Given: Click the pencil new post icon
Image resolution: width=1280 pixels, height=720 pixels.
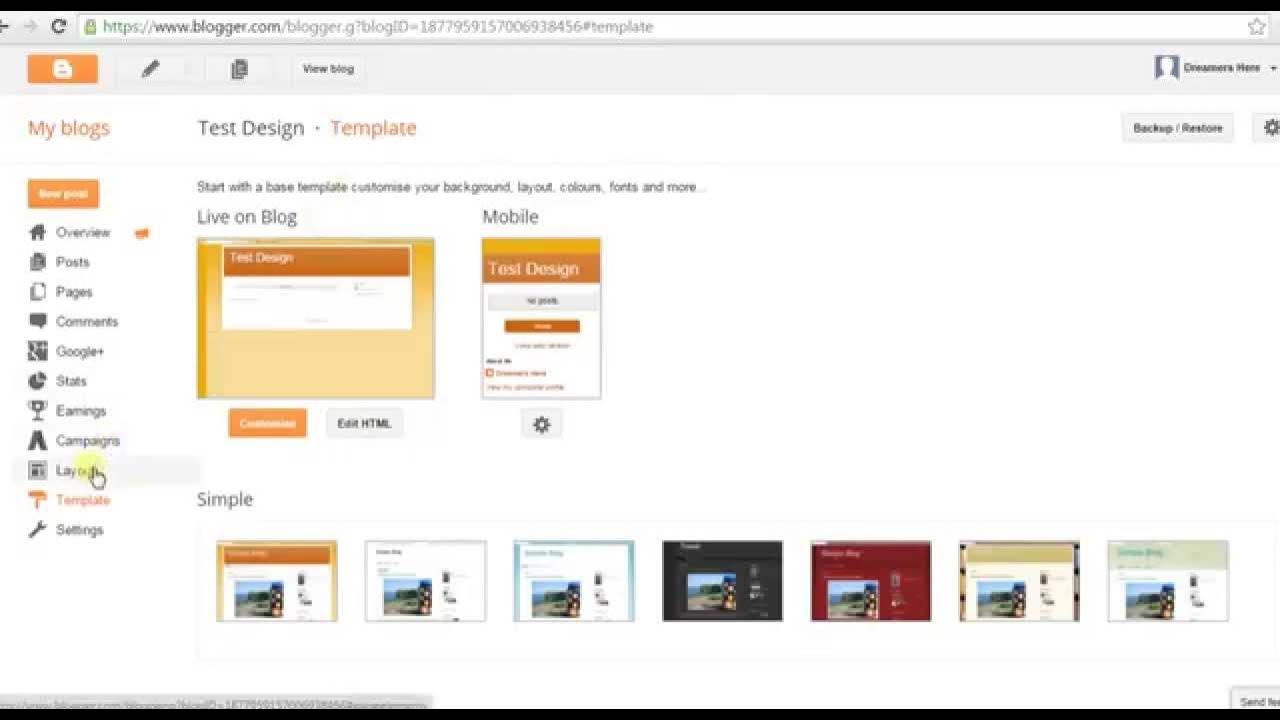Looking at the screenshot, I should click(150, 69).
